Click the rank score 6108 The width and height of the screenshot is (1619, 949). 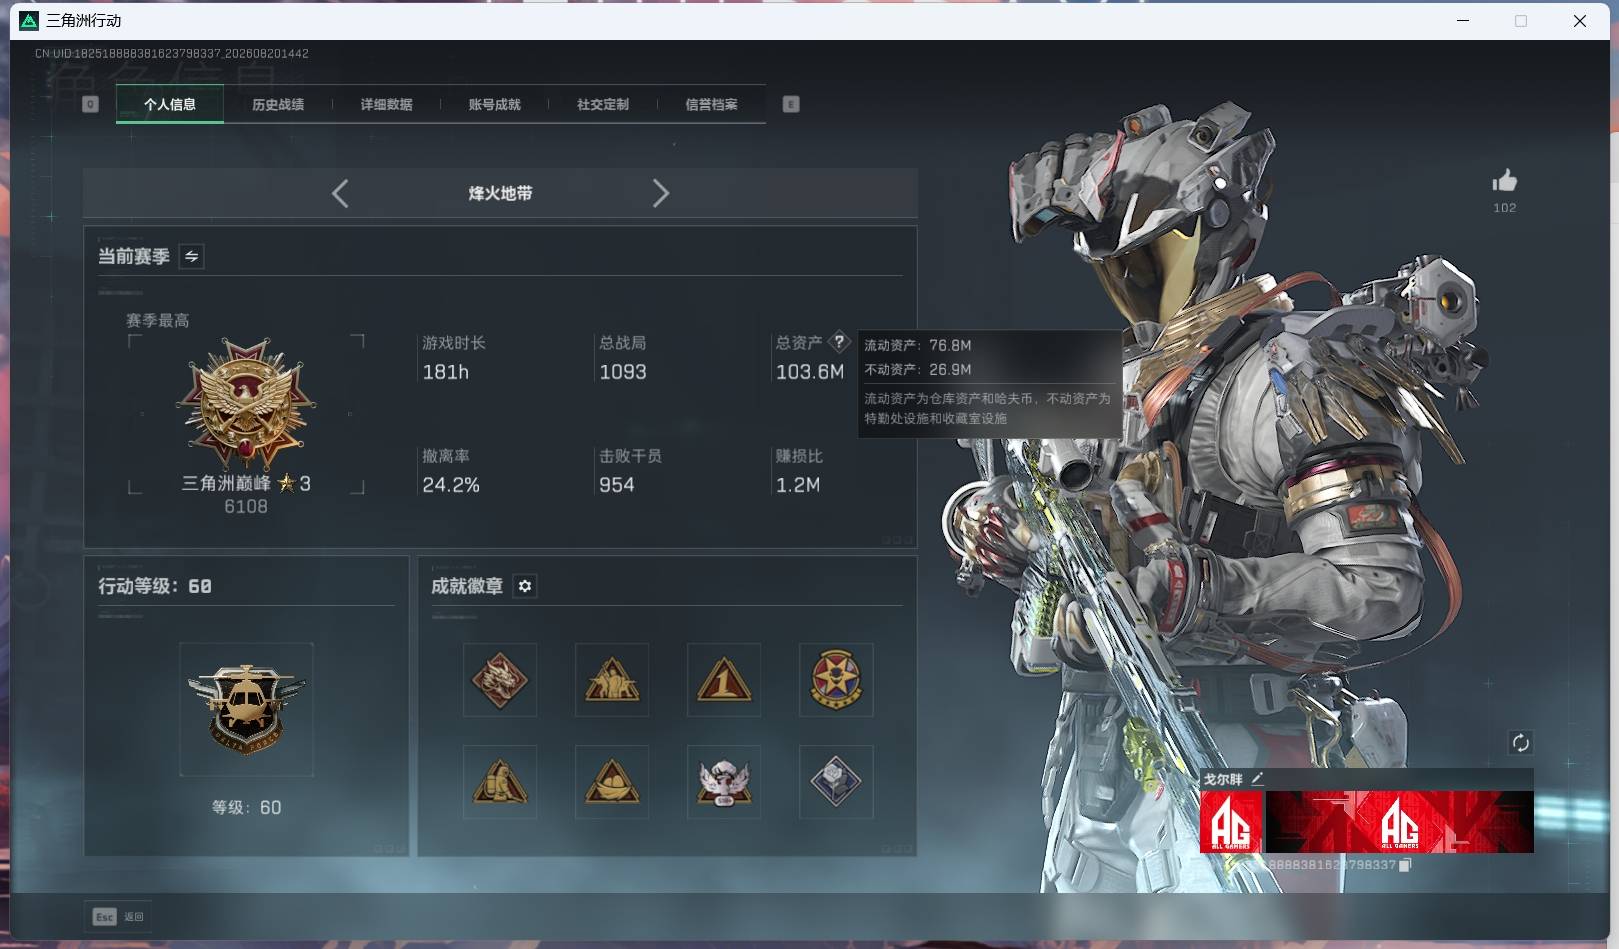tap(246, 507)
